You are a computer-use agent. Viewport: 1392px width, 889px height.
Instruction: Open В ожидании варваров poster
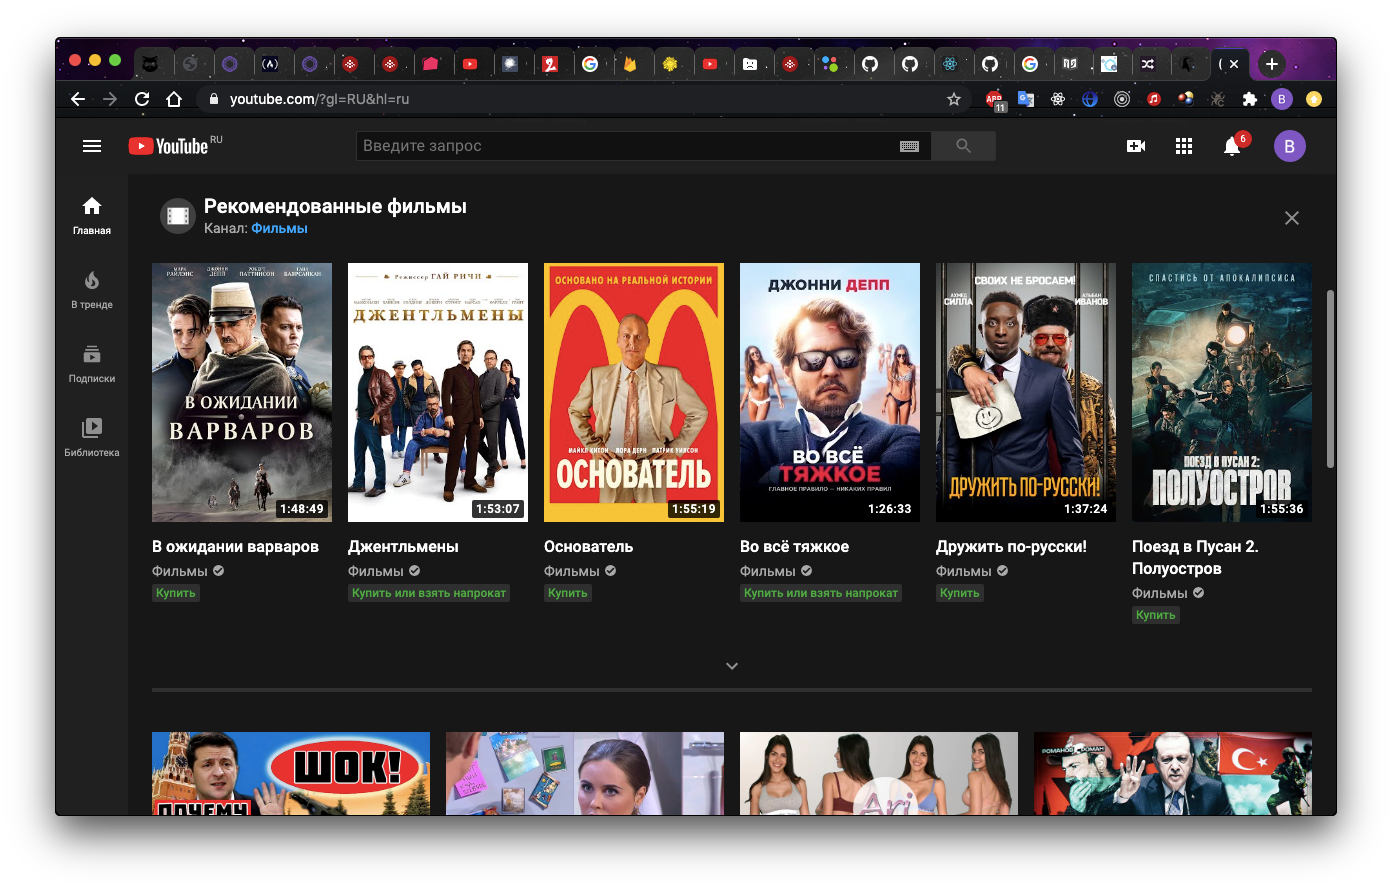pyautogui.click(x=242, y=392)
